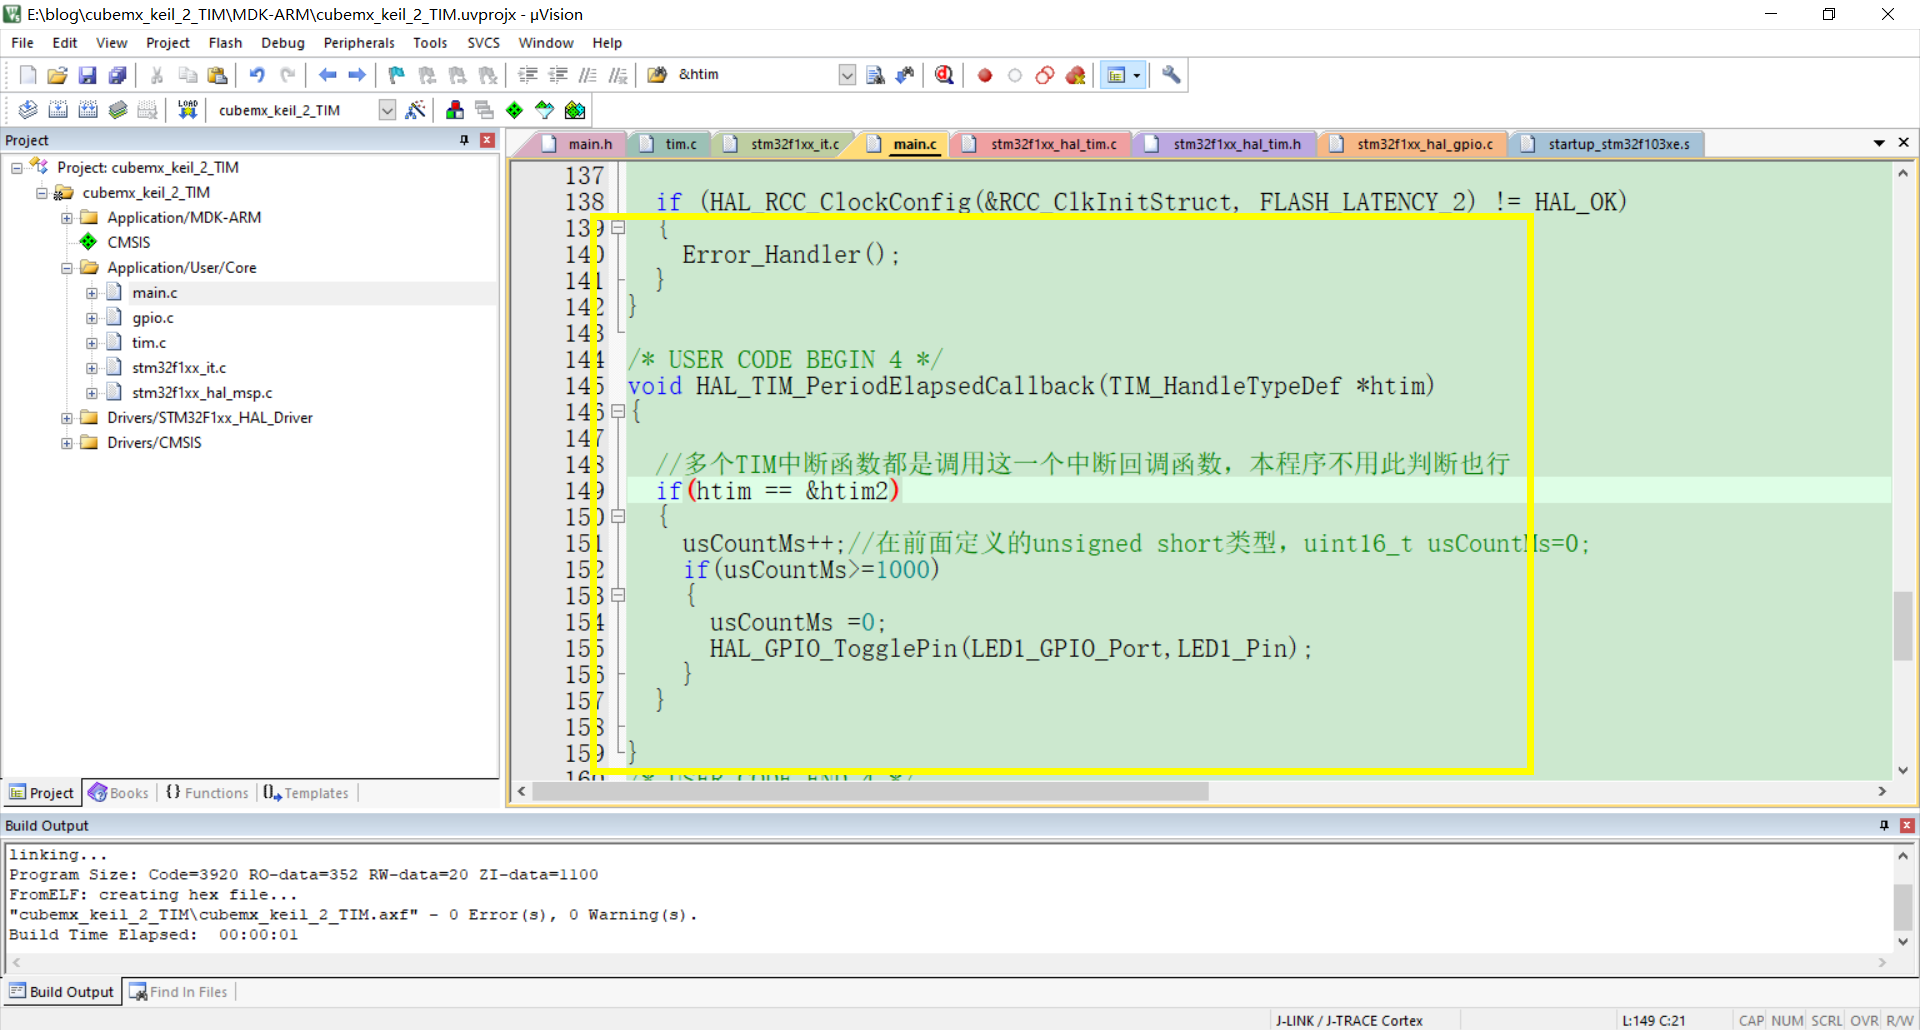This screenshot has height=1030, width=1920.
Task: Open the find text &htim dropdown
Action: click(847, 75)
